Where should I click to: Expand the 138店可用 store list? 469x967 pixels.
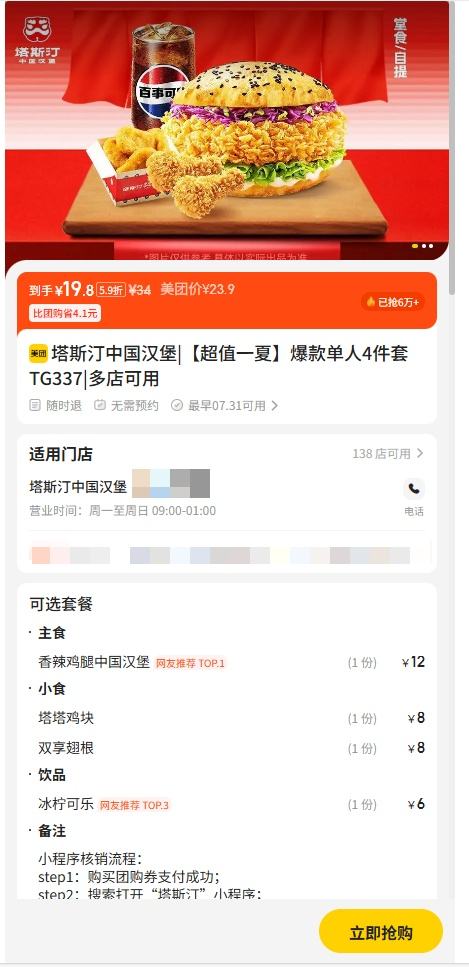(x=388, y=454)
